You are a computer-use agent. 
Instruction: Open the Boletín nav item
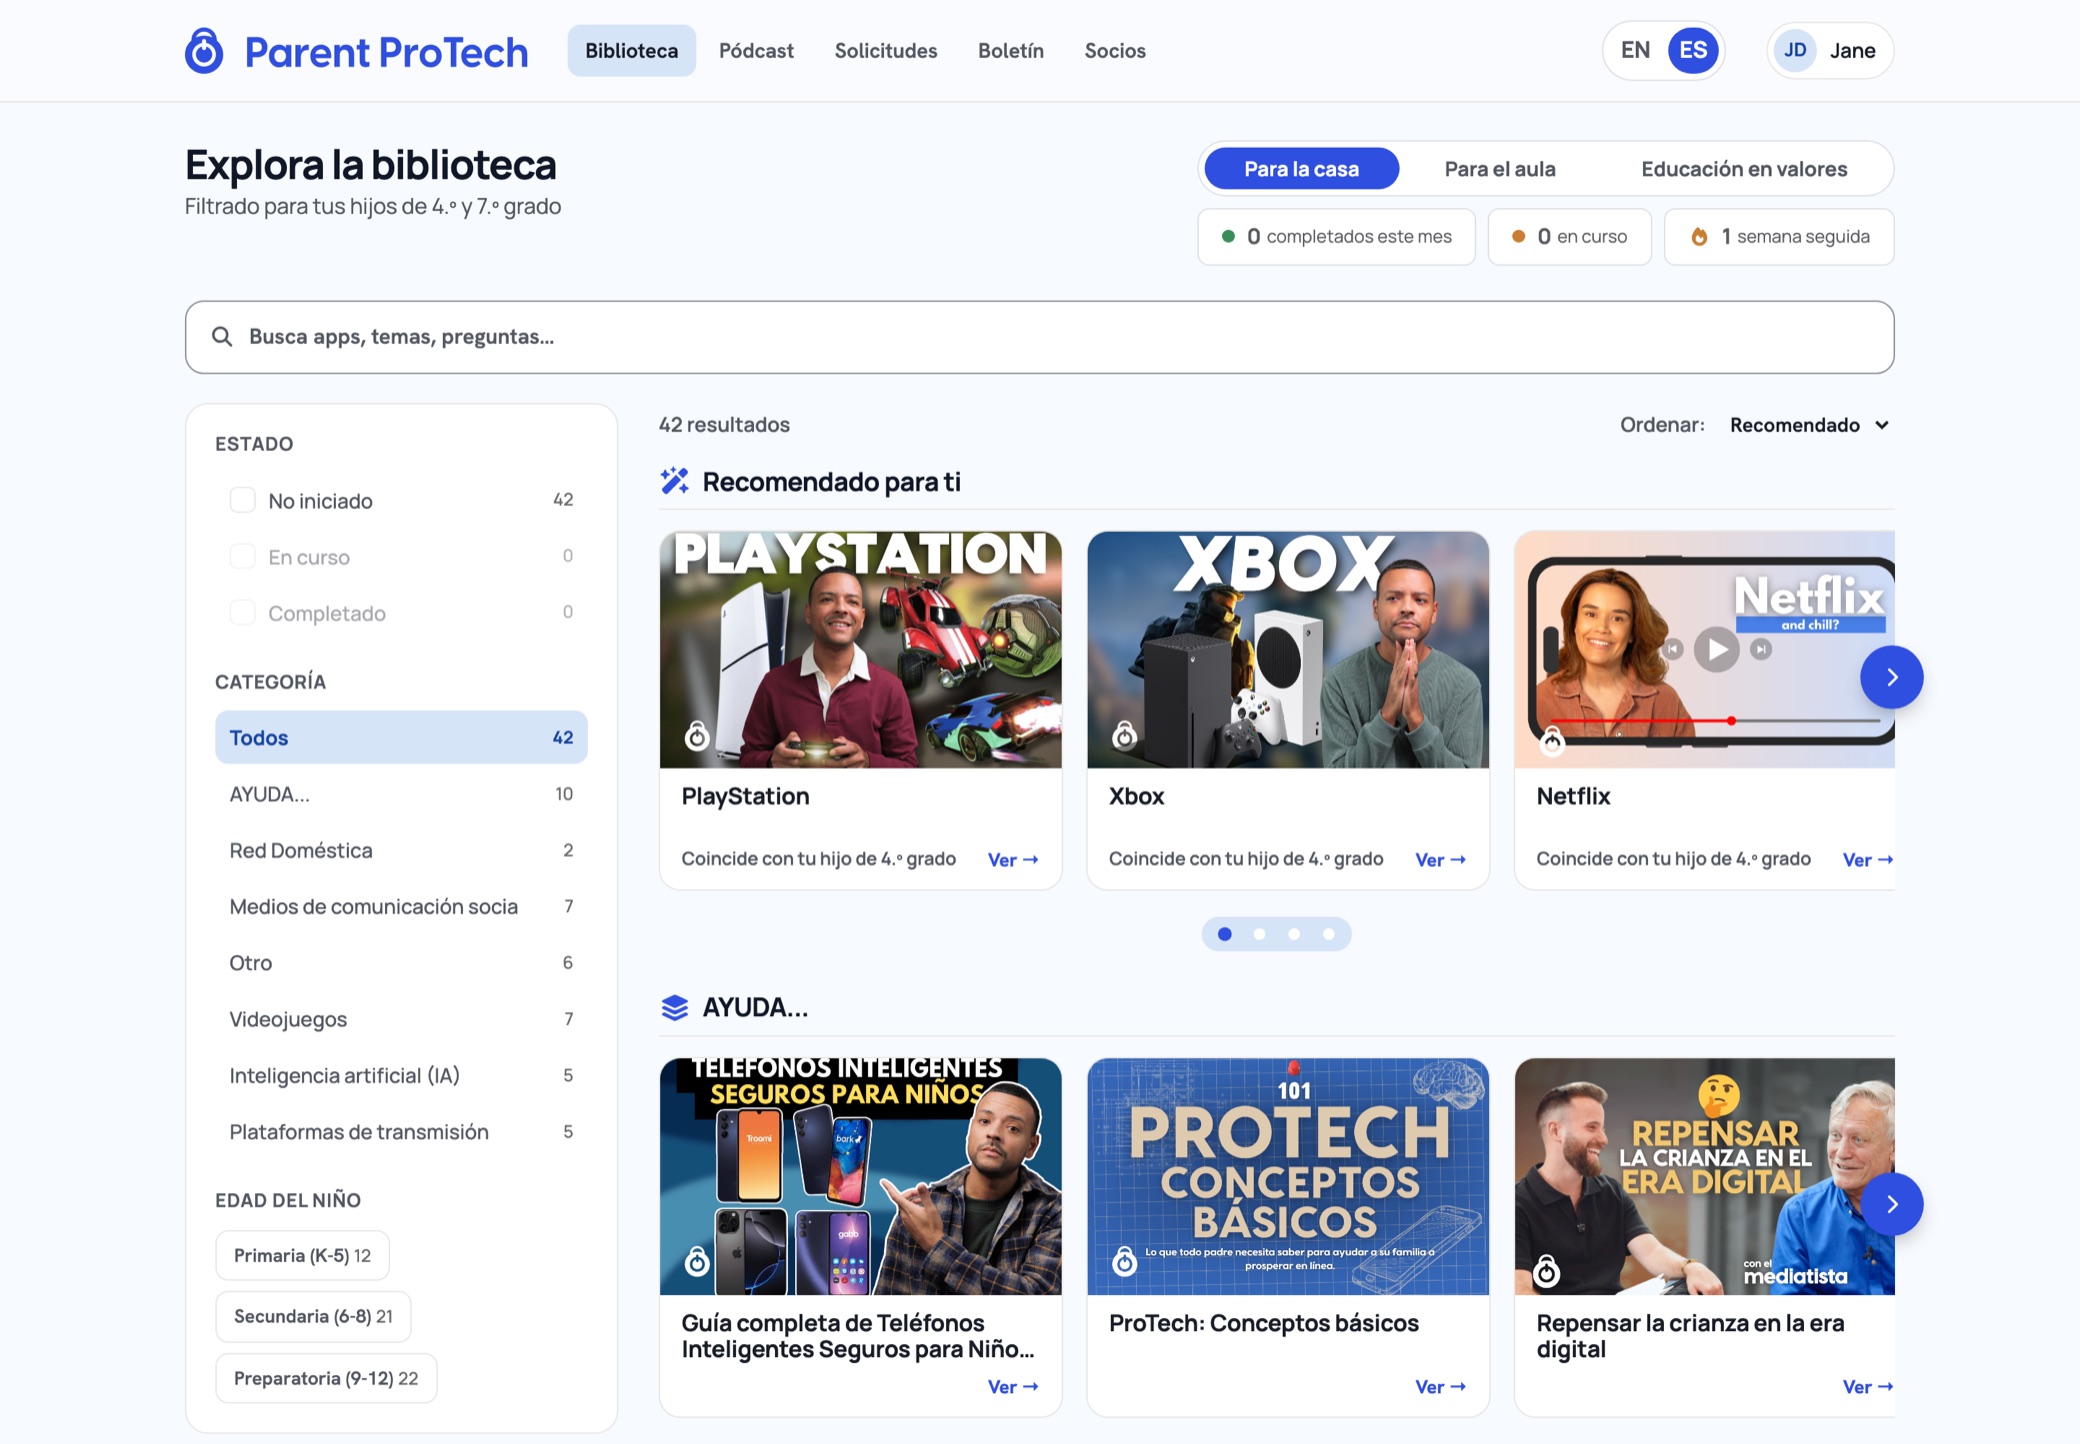pos(1011,51)
